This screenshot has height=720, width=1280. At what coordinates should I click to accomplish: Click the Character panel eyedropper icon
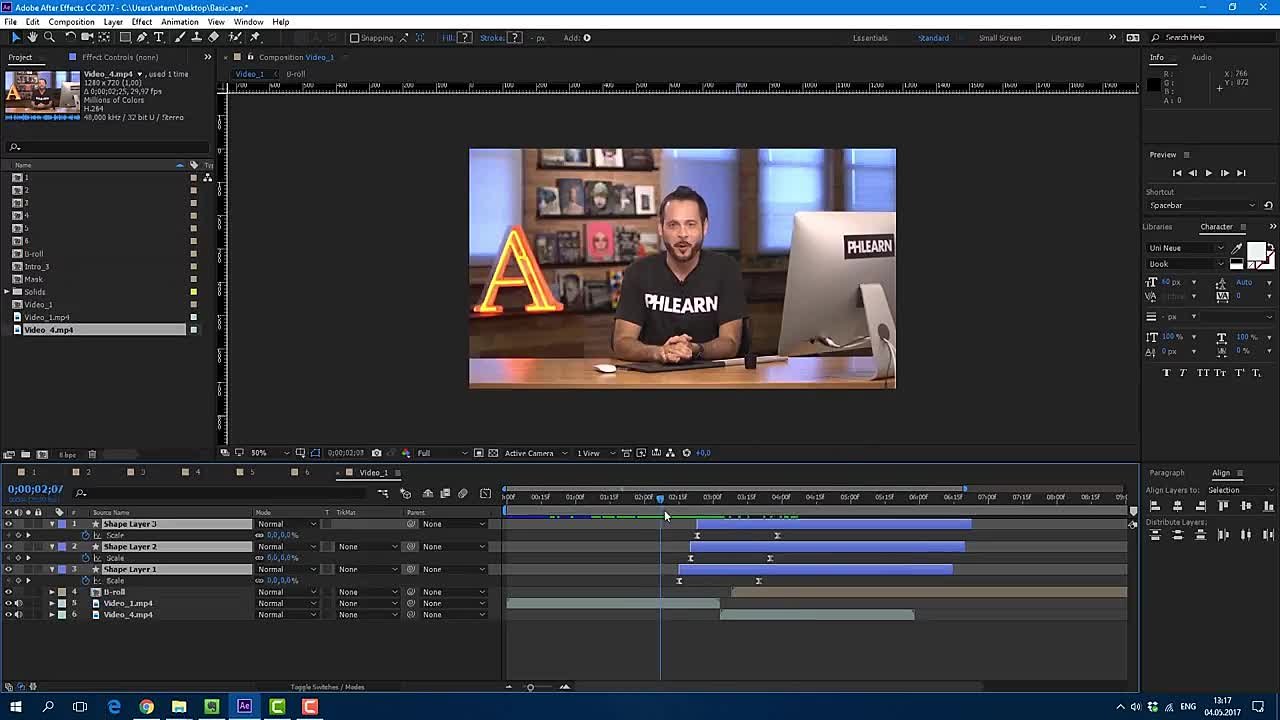point(1237,248)
